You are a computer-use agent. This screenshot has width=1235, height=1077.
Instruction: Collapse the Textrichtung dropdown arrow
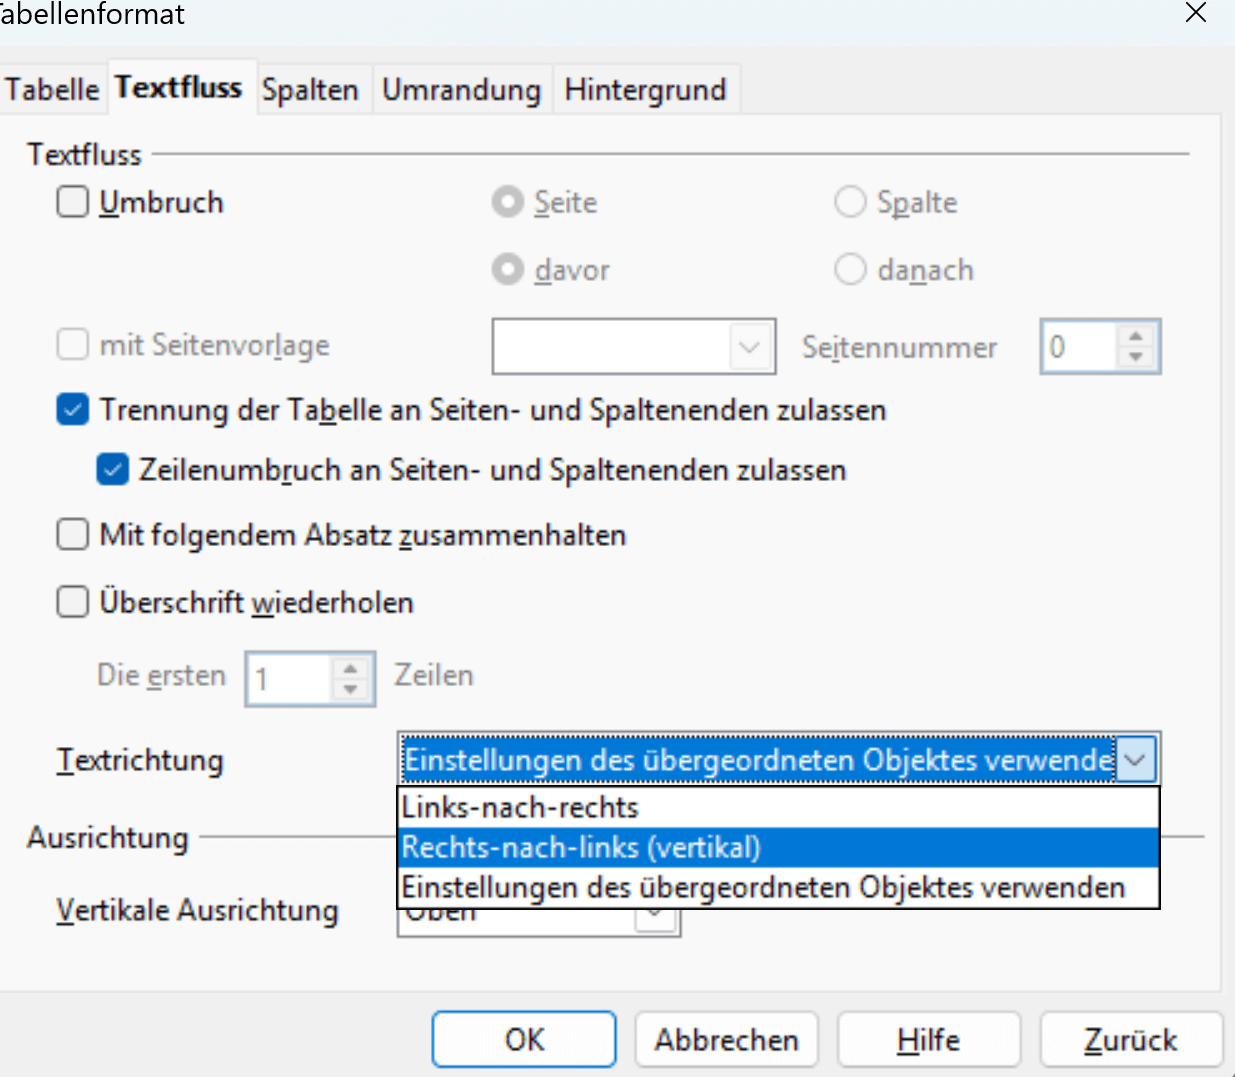pyautogui.click(x=1135, y=760)
